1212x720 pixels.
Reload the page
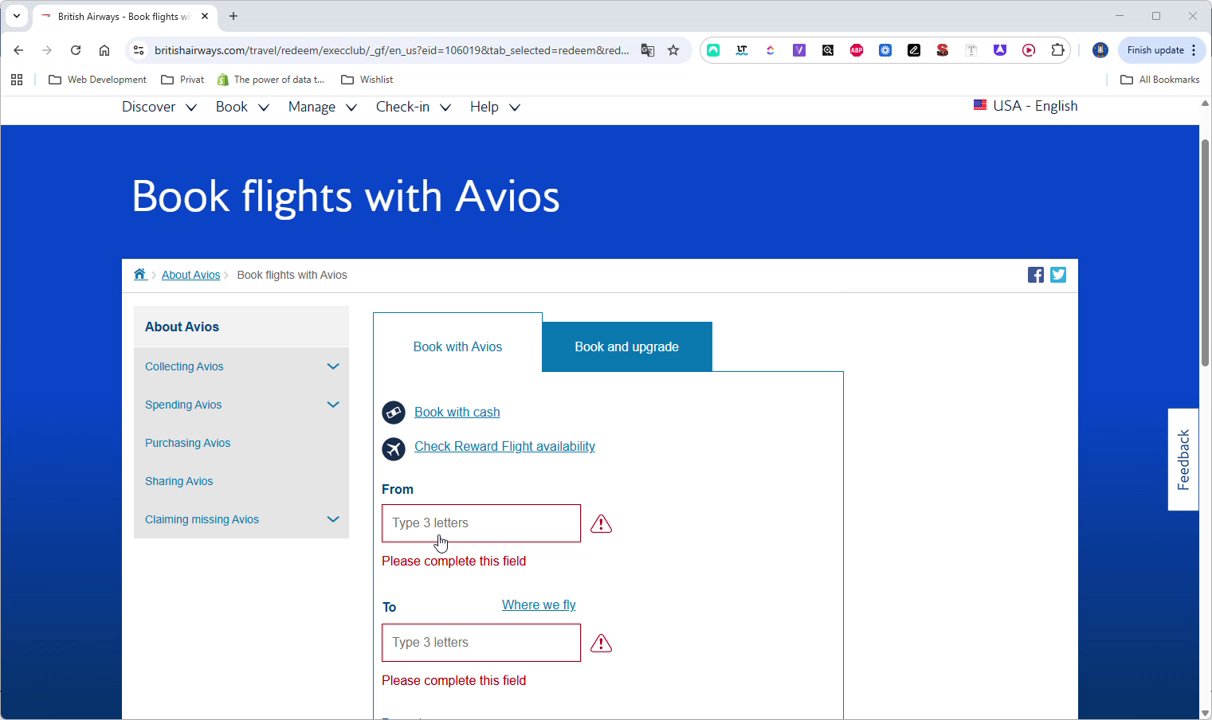75,50
